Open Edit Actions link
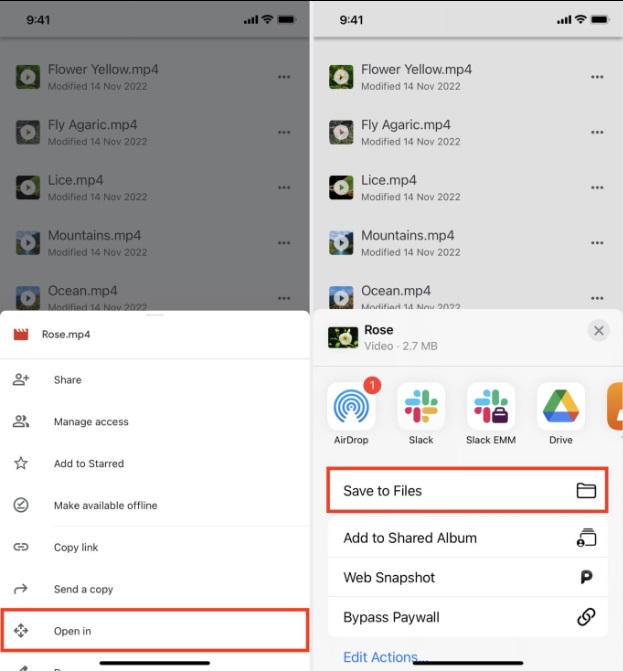The width and height of the screenshot is (623, 671). pos(385,657)
